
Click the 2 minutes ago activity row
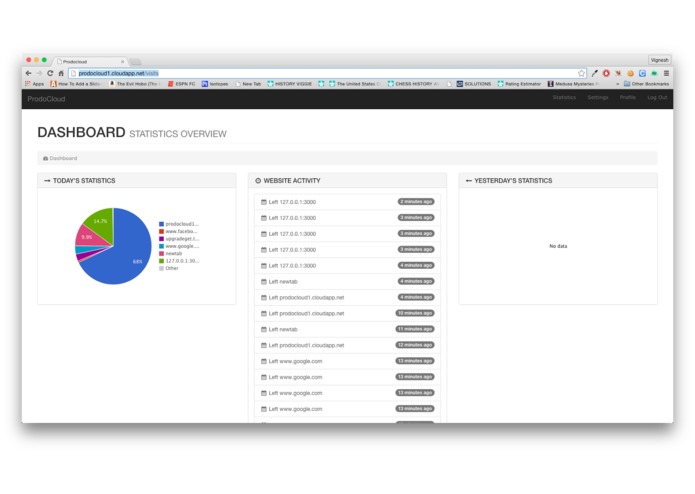coord(348,202)
